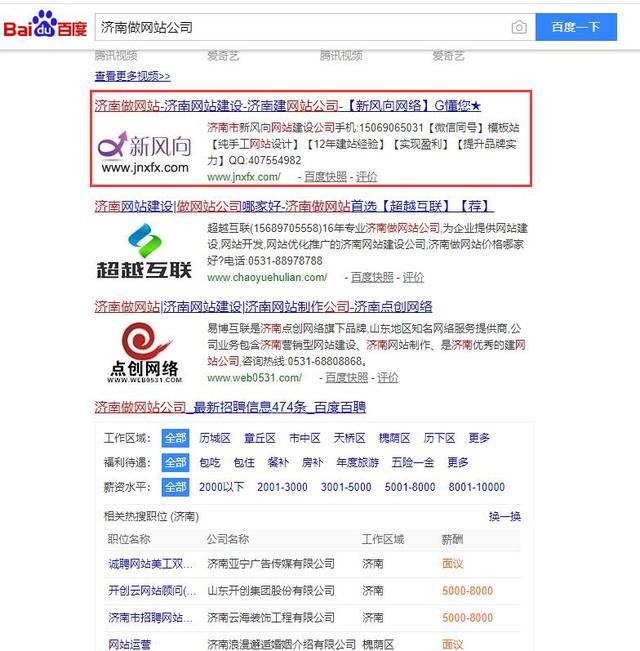Expand 更多 in 工作区域 row
The height and width of the screenshot is (651, 640).
click(x=479, y=438)
